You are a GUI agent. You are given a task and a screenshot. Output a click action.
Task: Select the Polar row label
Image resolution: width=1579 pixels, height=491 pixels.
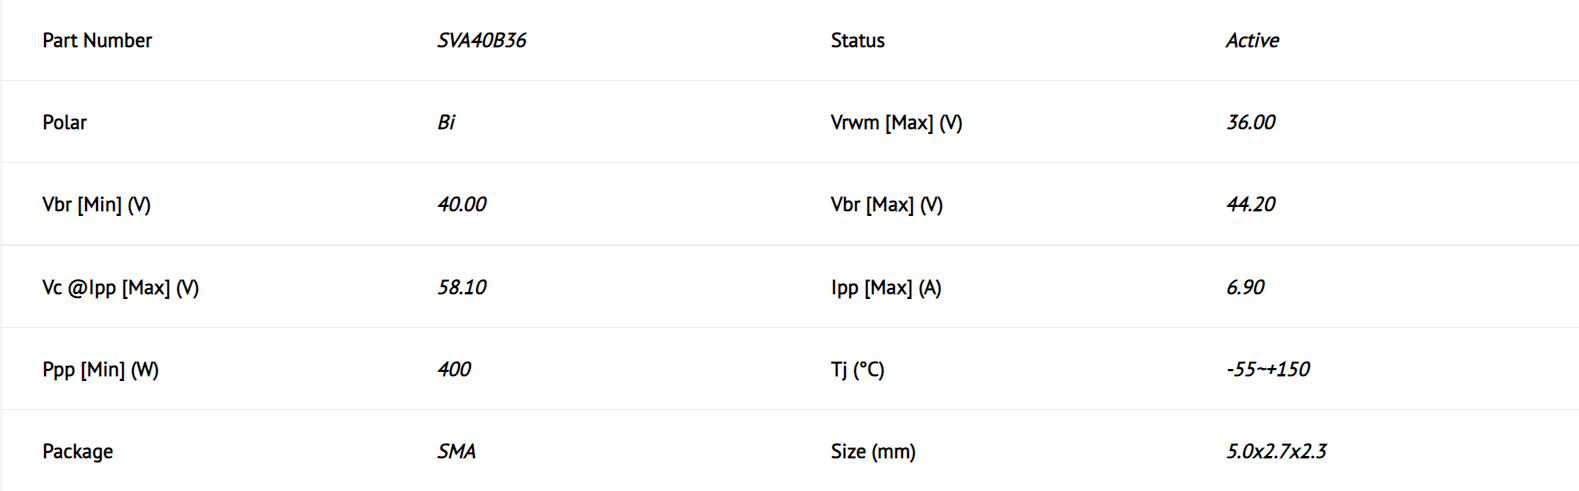coord(64,122)
